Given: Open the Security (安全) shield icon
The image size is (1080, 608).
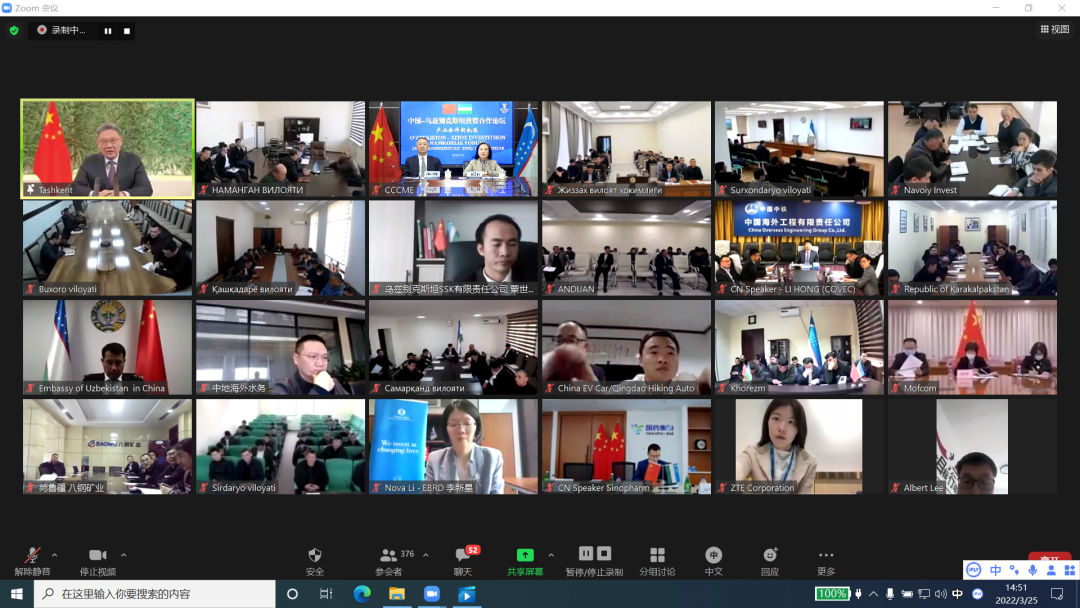Looking at the screenshot, I should (315, 555).
